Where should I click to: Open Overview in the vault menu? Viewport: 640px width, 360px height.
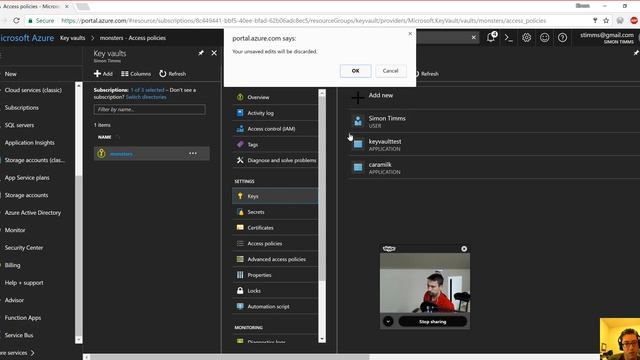coord(275,97)
